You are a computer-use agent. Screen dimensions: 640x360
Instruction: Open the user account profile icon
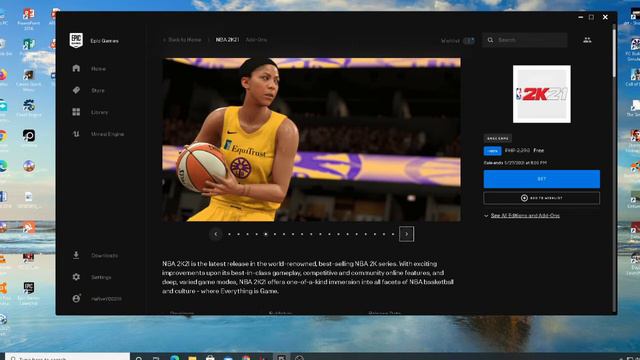[x=76, y=298]
